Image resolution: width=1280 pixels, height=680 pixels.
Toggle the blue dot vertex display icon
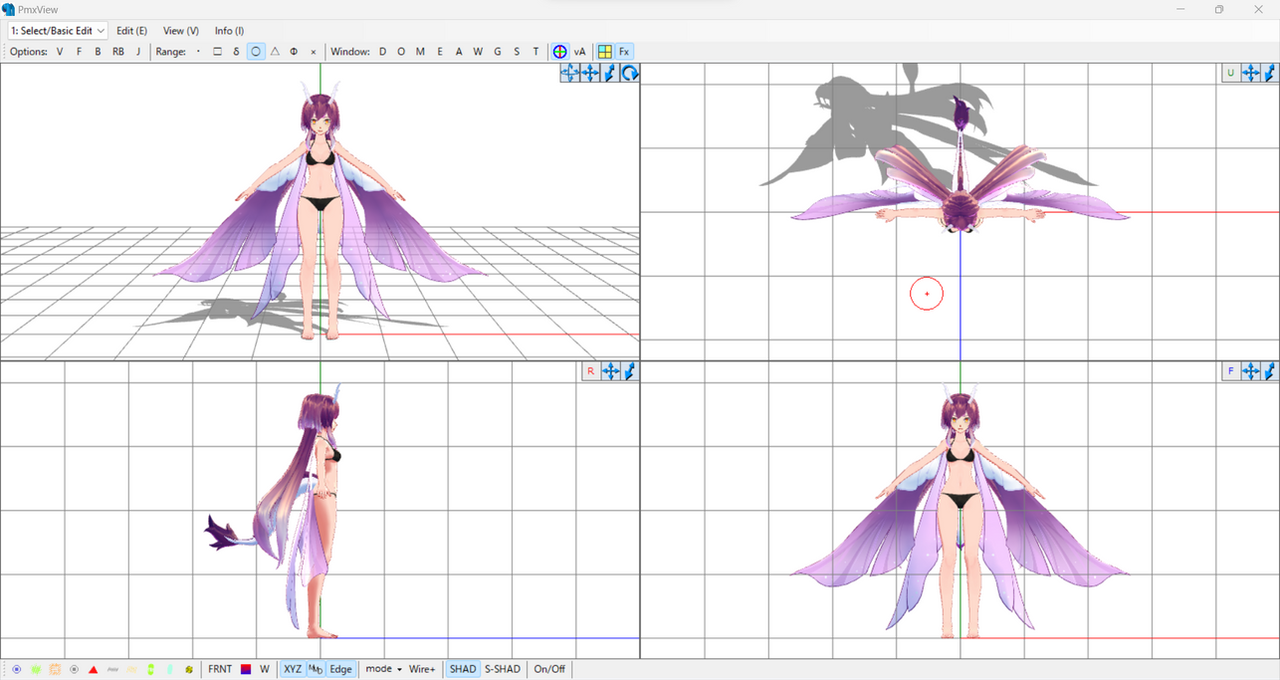pos(17,669)
